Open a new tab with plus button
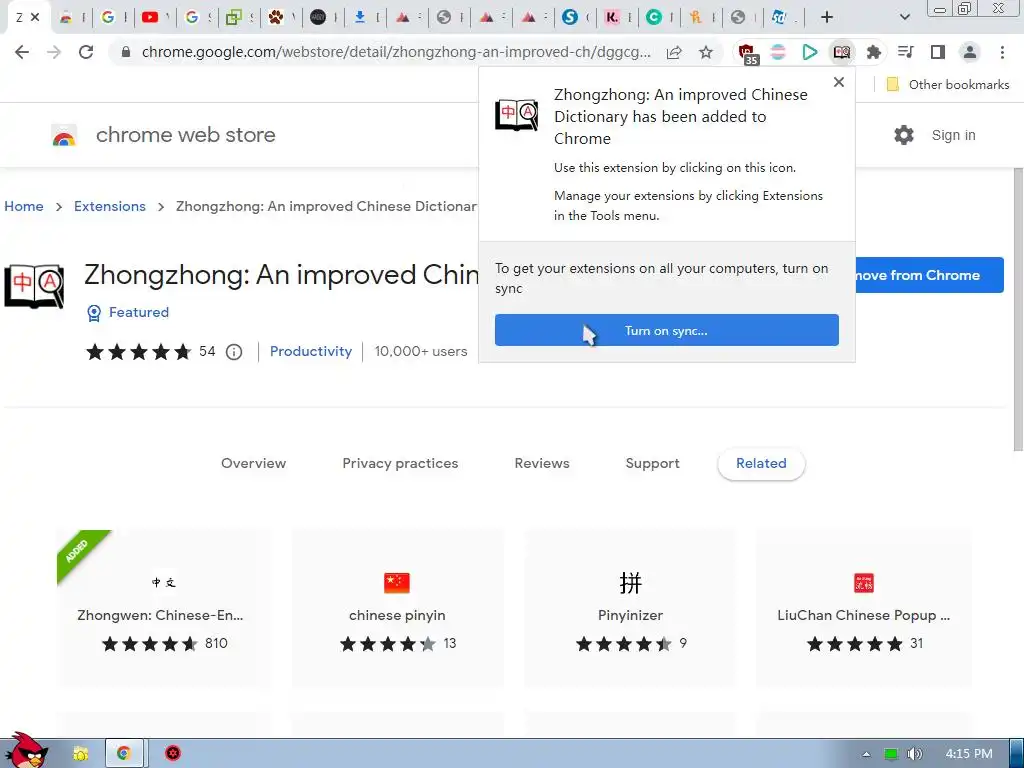Screen dimensions: 1024x768 (x=827, y=18)
